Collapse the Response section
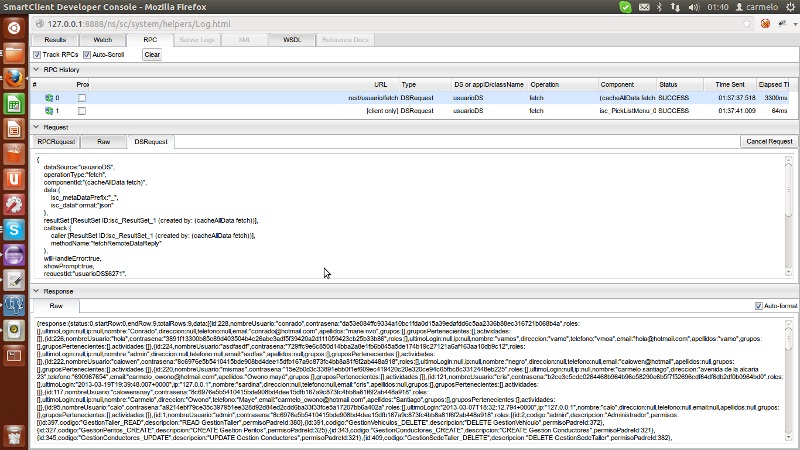800x450 pixels. pos(37,291)
